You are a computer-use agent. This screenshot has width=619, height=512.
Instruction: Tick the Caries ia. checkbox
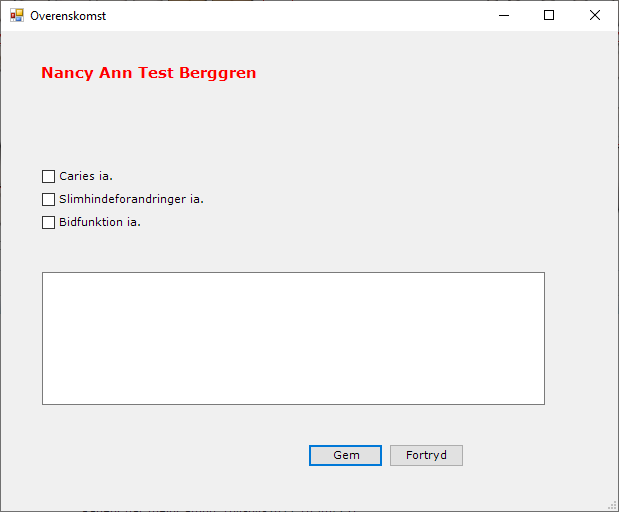tap(48, 177)
